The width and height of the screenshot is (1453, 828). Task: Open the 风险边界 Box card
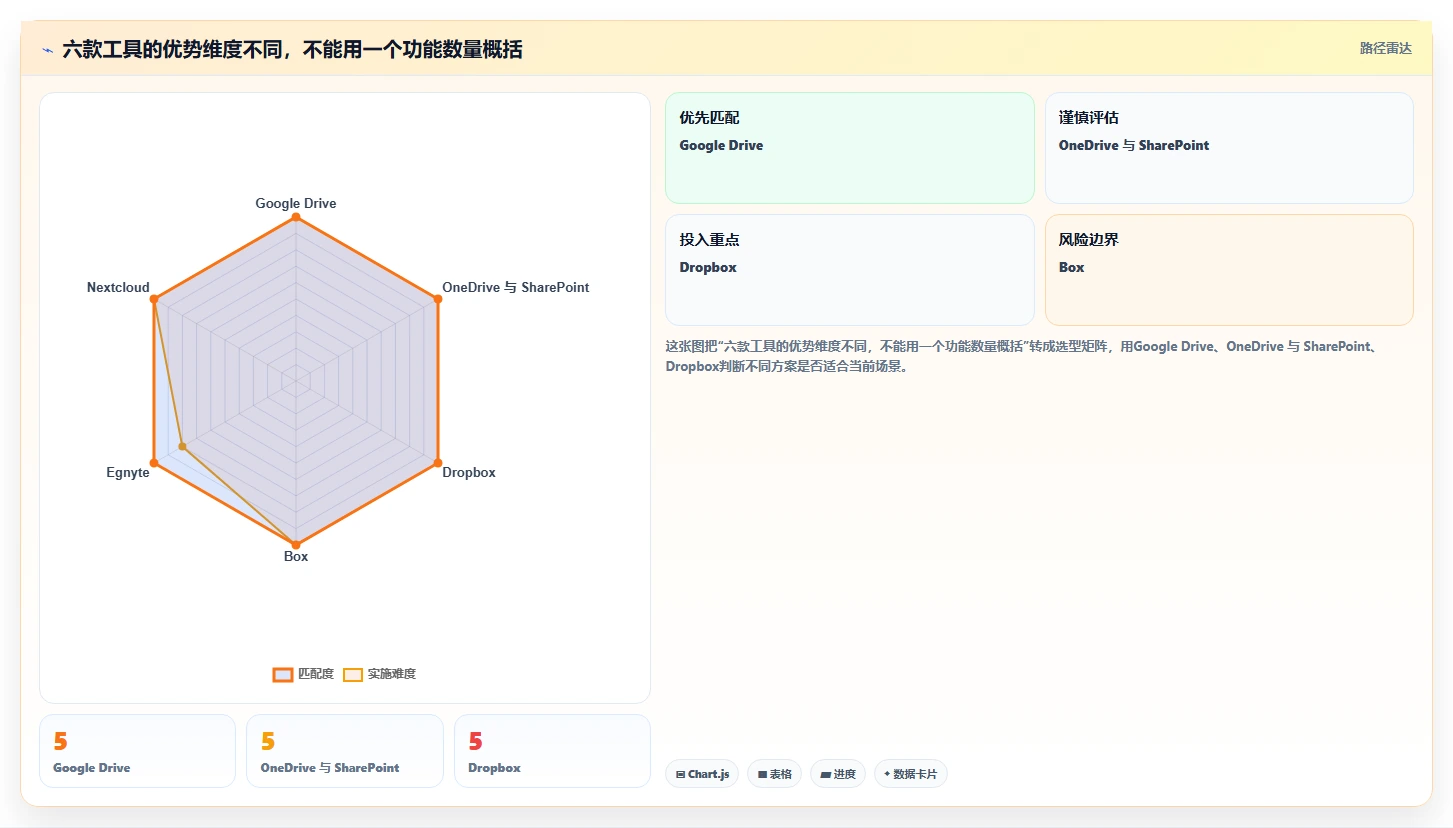point(1229,270)
